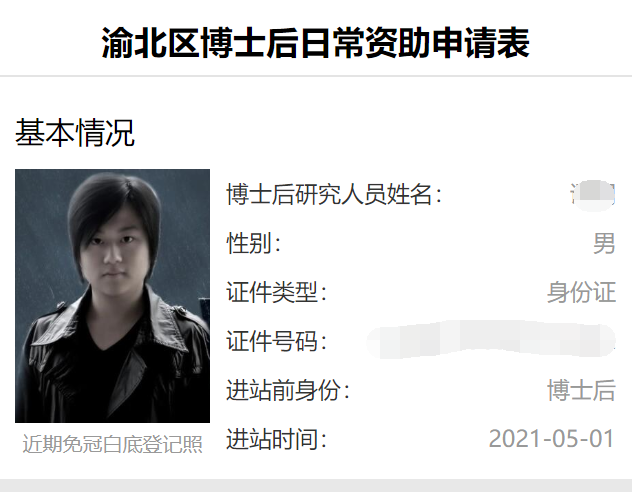Click the 渝北区博士后日常资助申请表 page title

coord(315,43)
